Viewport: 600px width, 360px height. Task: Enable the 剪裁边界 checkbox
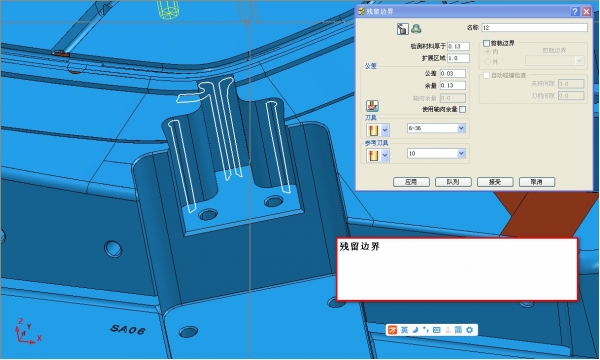(x=486, y=43)
